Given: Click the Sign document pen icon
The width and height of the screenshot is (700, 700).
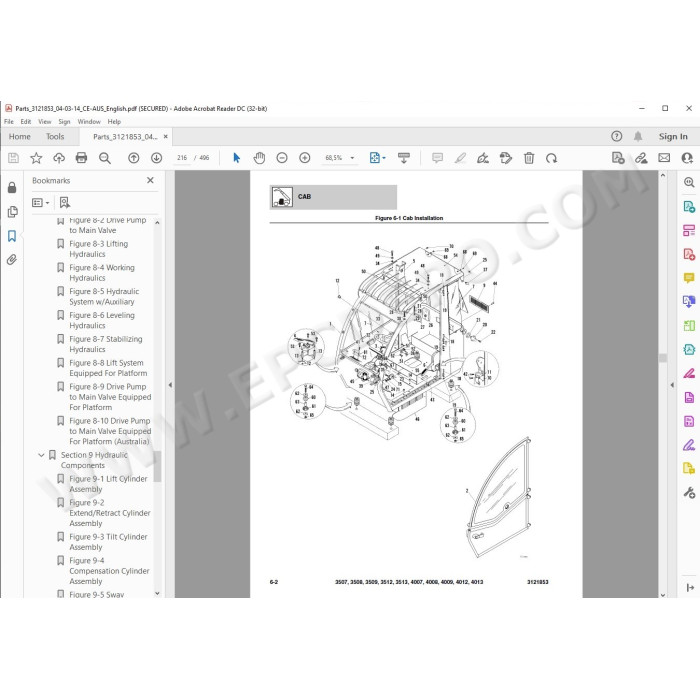Looking at the screenshot, I should coord(483,158).
